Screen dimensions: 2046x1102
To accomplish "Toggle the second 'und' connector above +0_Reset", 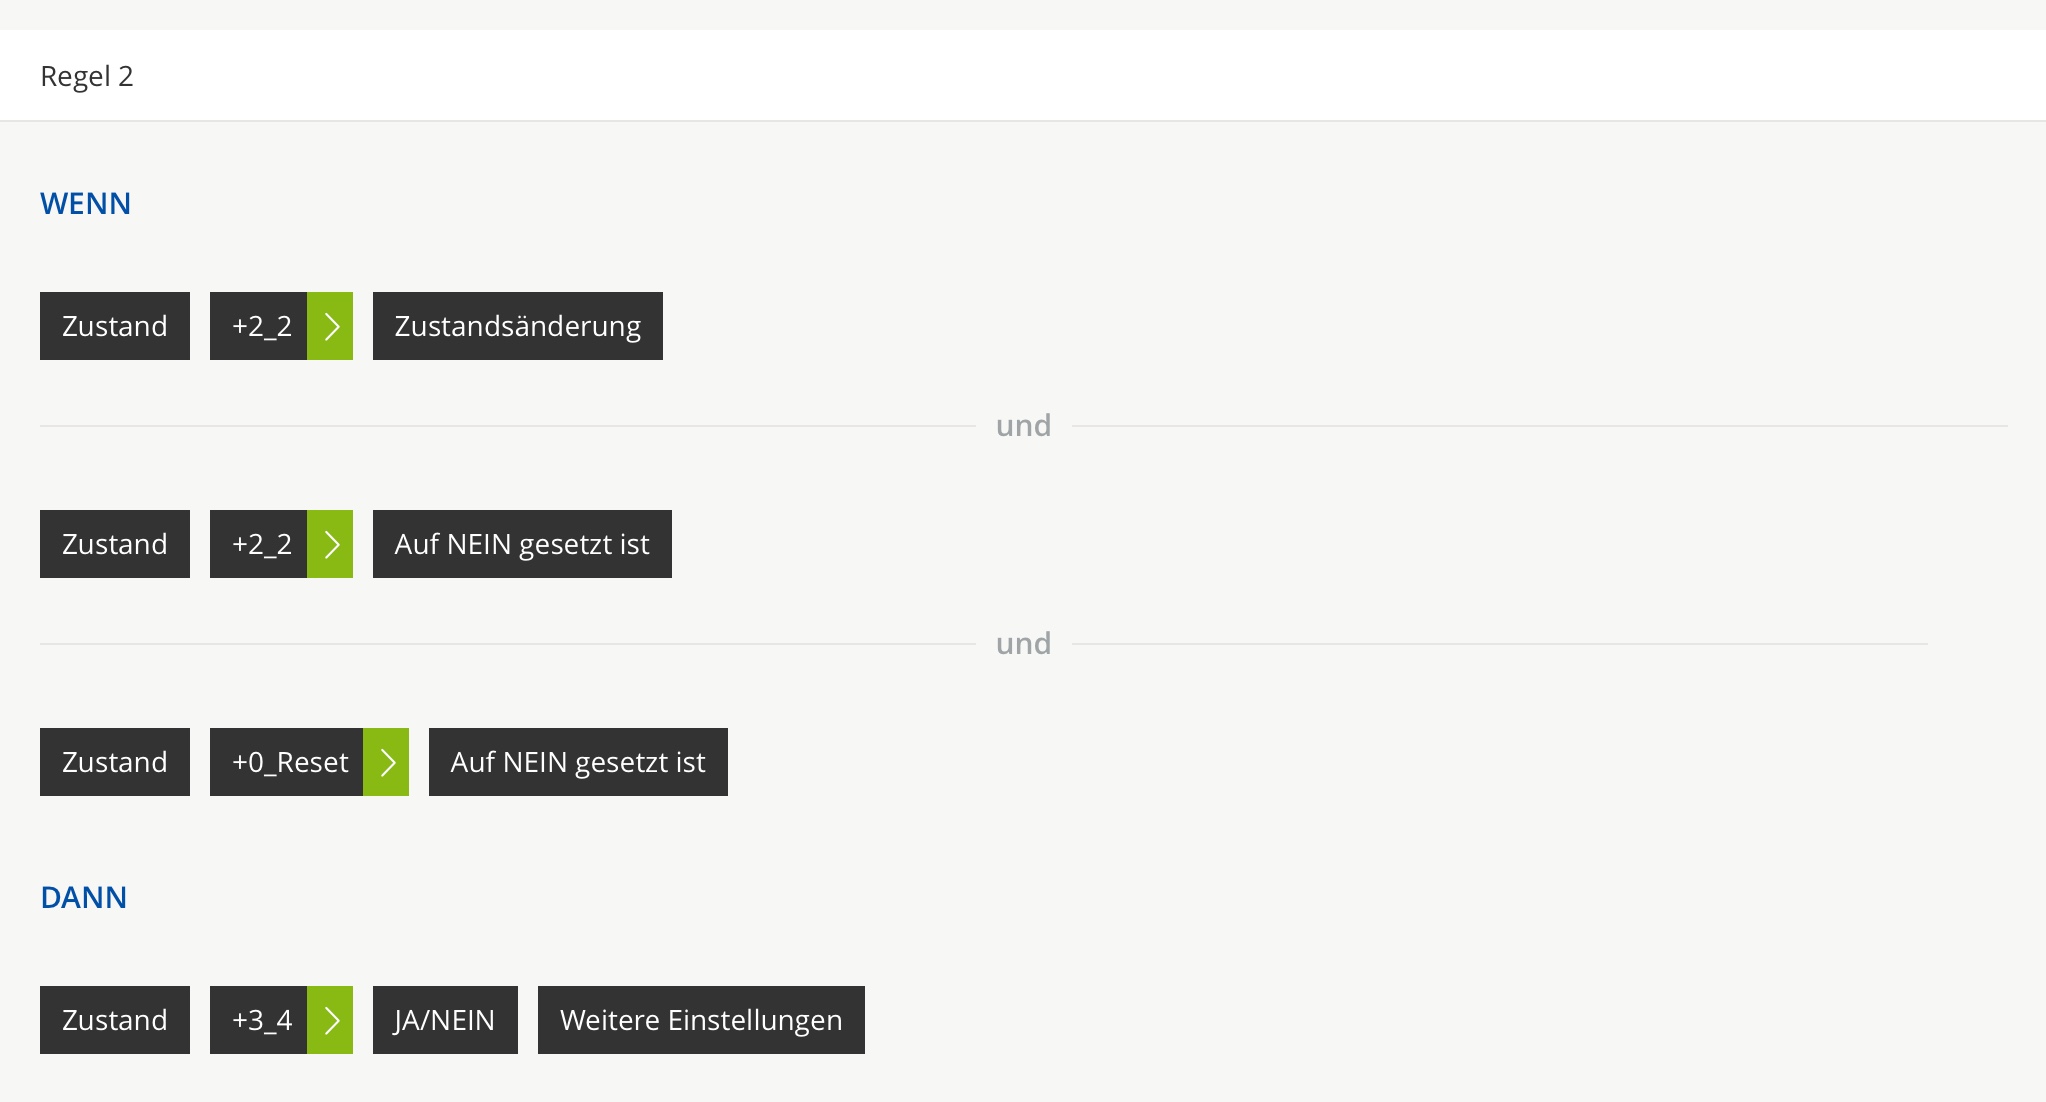I will pyautogui.click(x=1023, y=644).
